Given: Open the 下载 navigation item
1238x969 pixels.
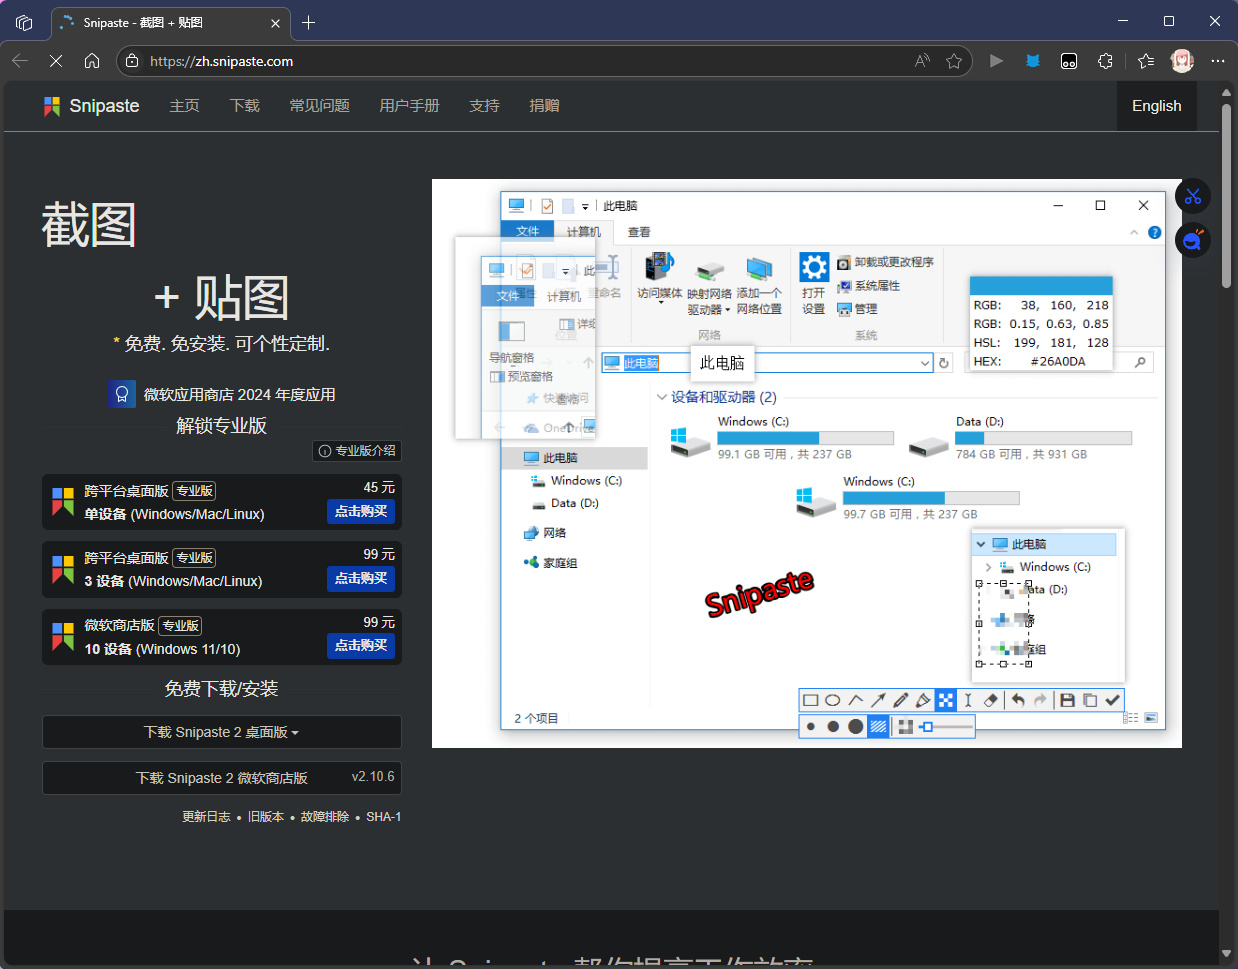Looking at the screenshot, I should click(244, 106).
